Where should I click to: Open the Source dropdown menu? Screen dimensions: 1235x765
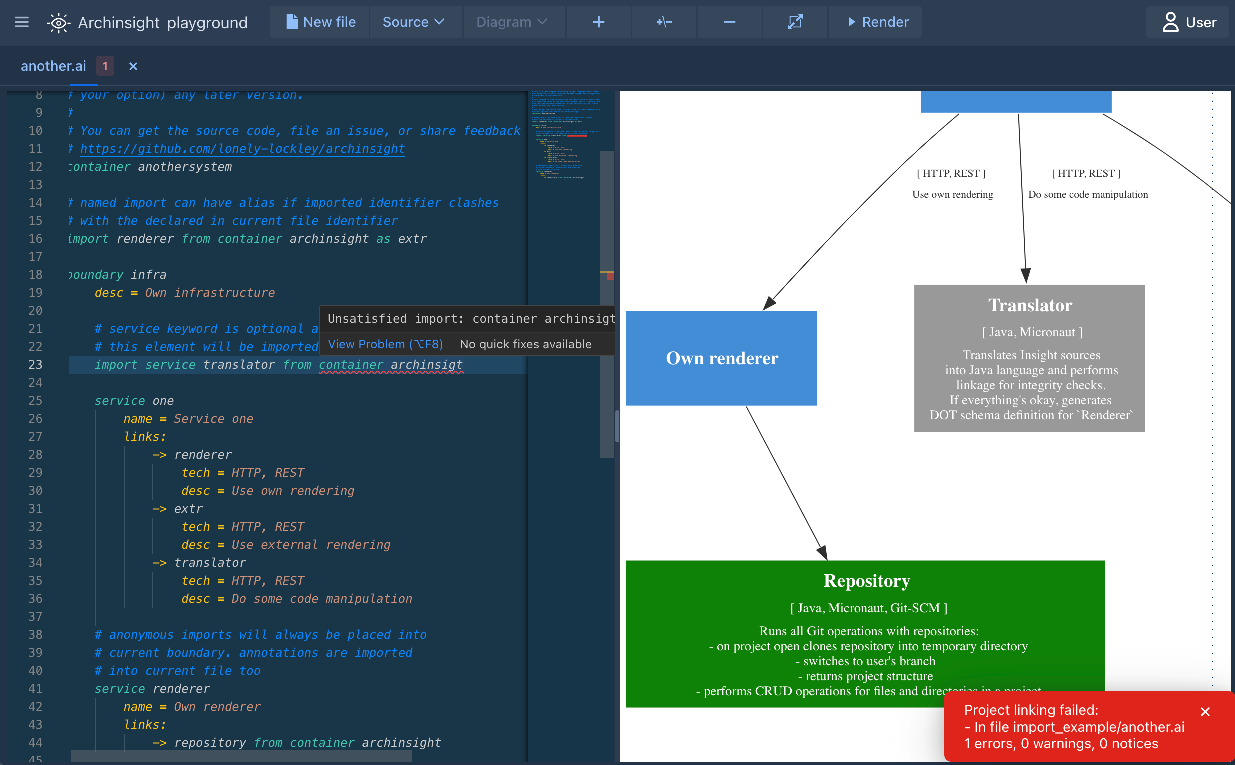pyautogui.click(x=414, y=22)
